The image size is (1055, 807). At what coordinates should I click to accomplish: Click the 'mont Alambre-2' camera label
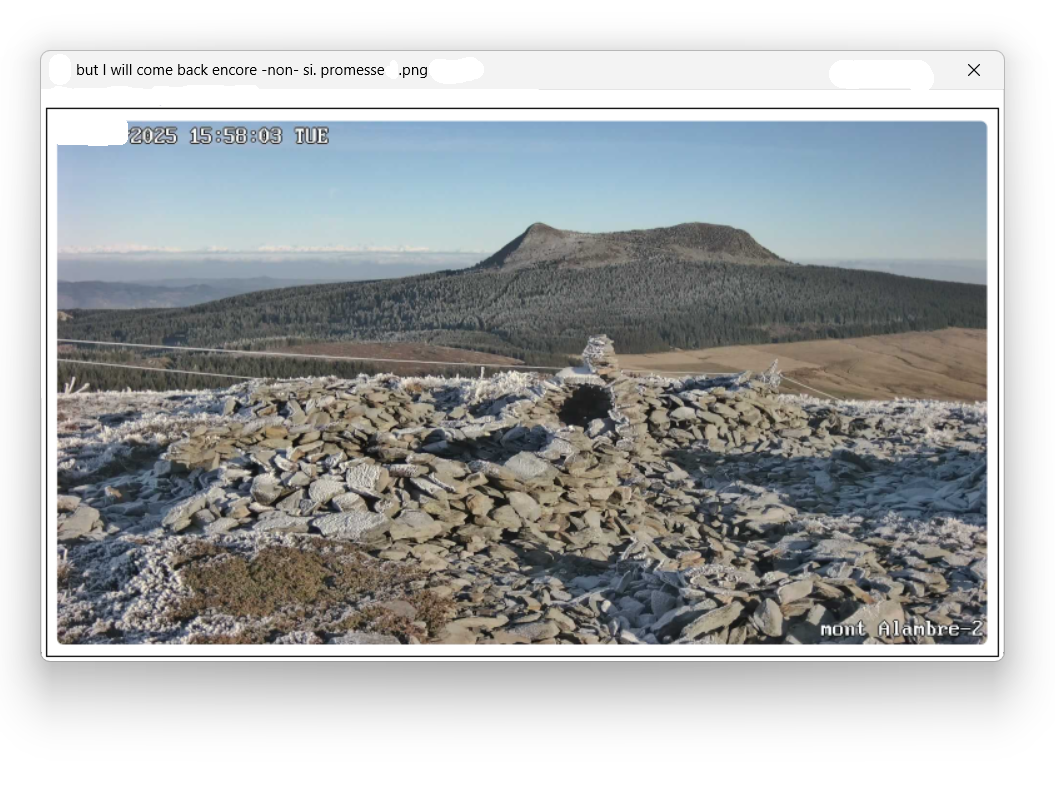click(900, 629)
